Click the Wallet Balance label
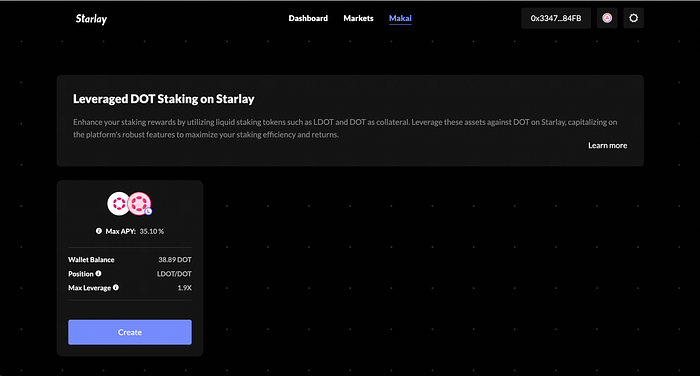 91,259
